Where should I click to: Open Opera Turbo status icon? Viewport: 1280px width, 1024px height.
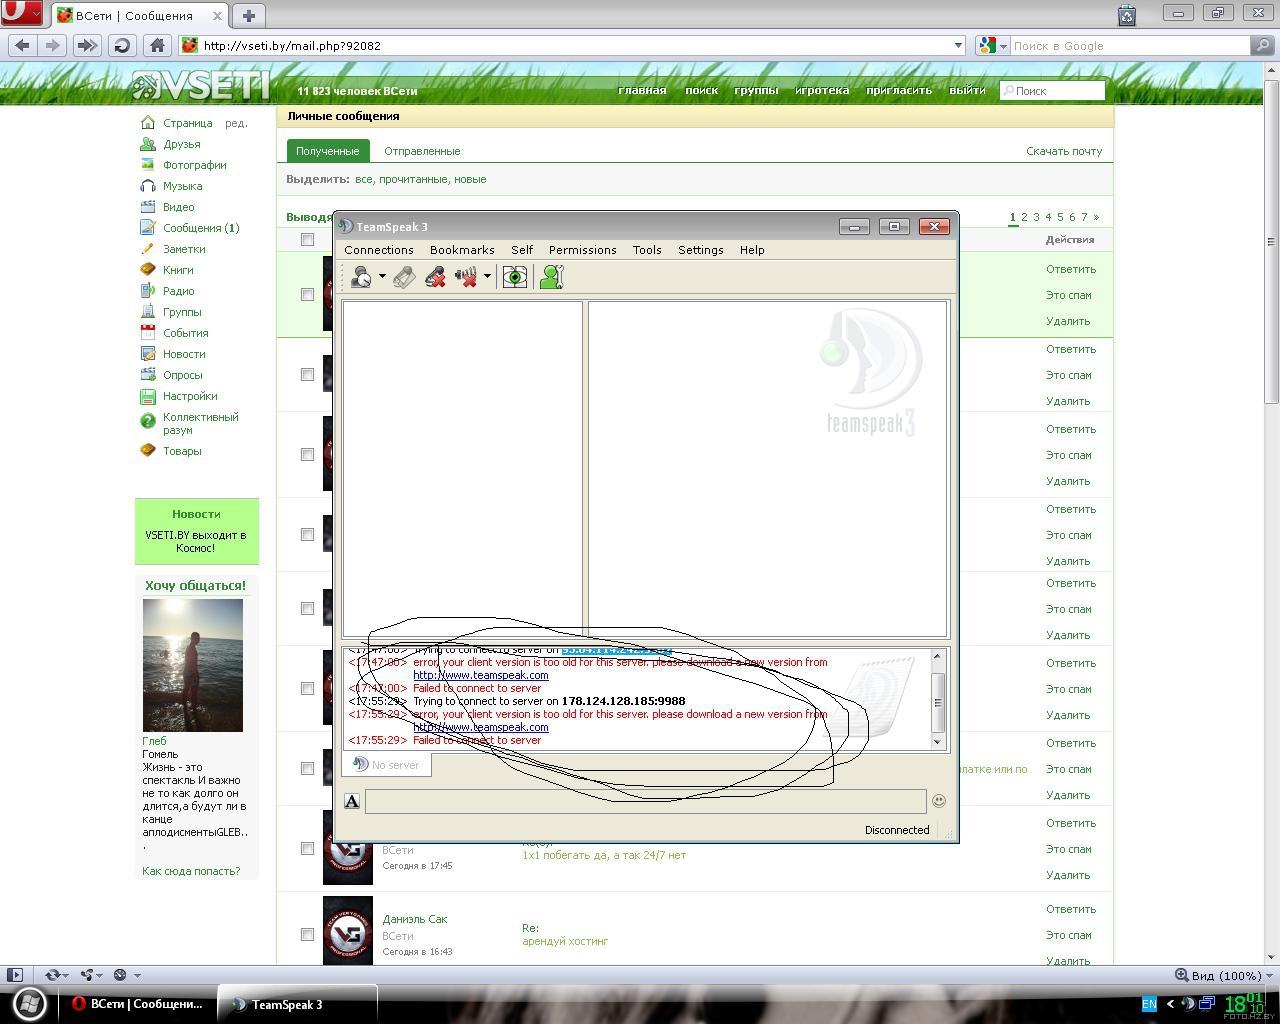pos(120,975)
